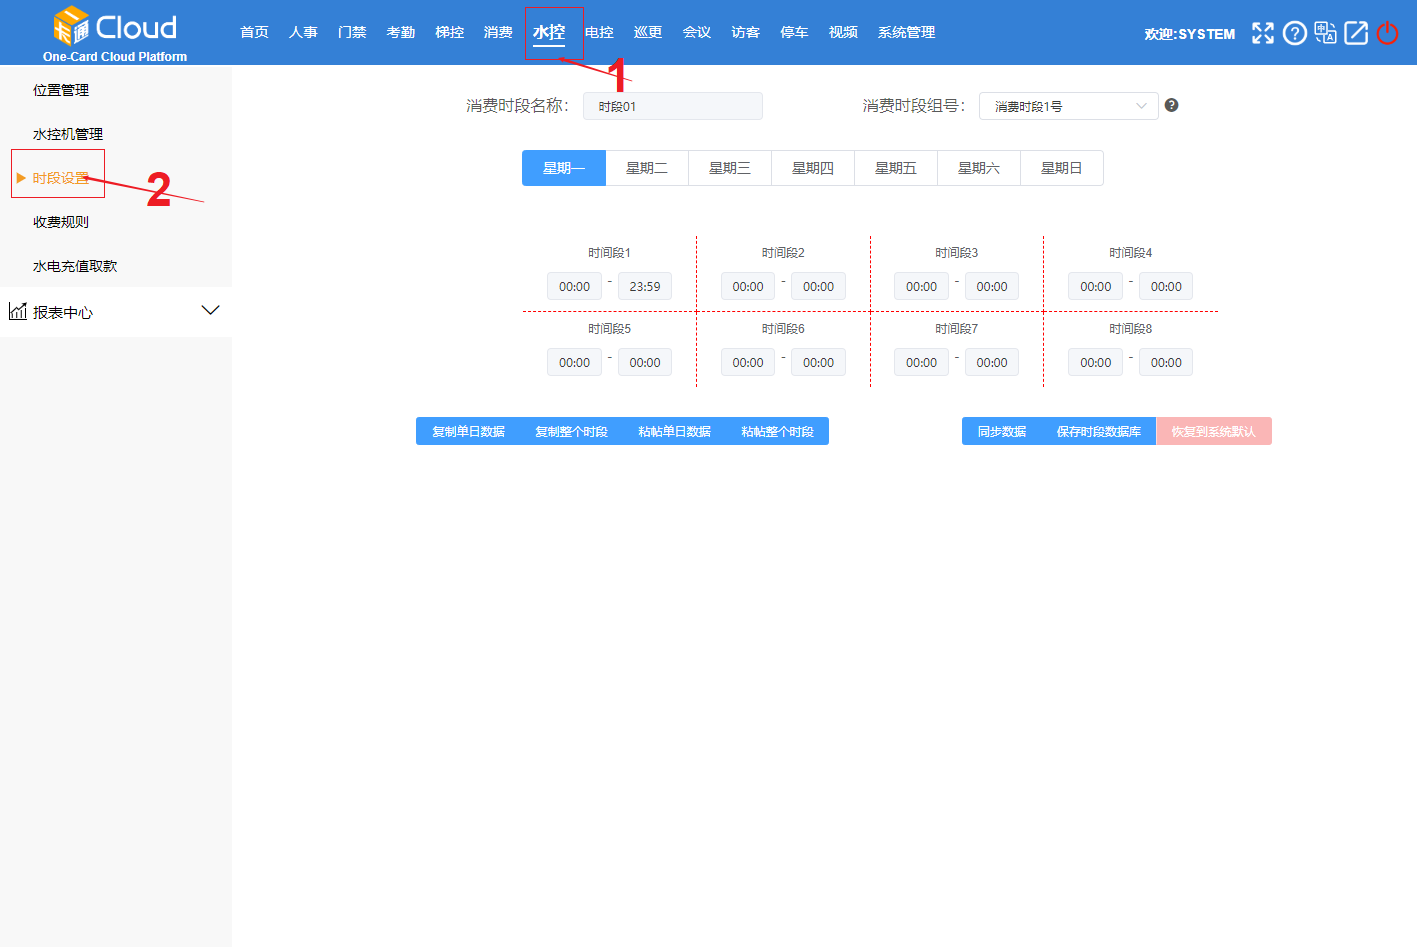Click the red power logout icon
This screenshot has height=947, width=1417.
(x=1387, y=33)
